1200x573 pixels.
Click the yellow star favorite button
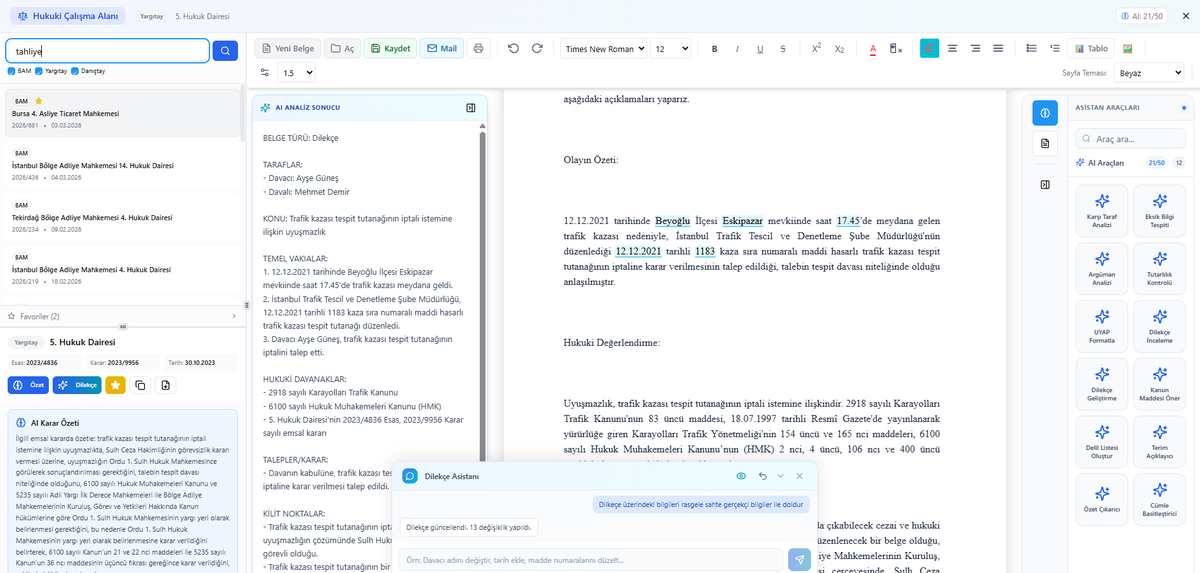tap(116, 385)
